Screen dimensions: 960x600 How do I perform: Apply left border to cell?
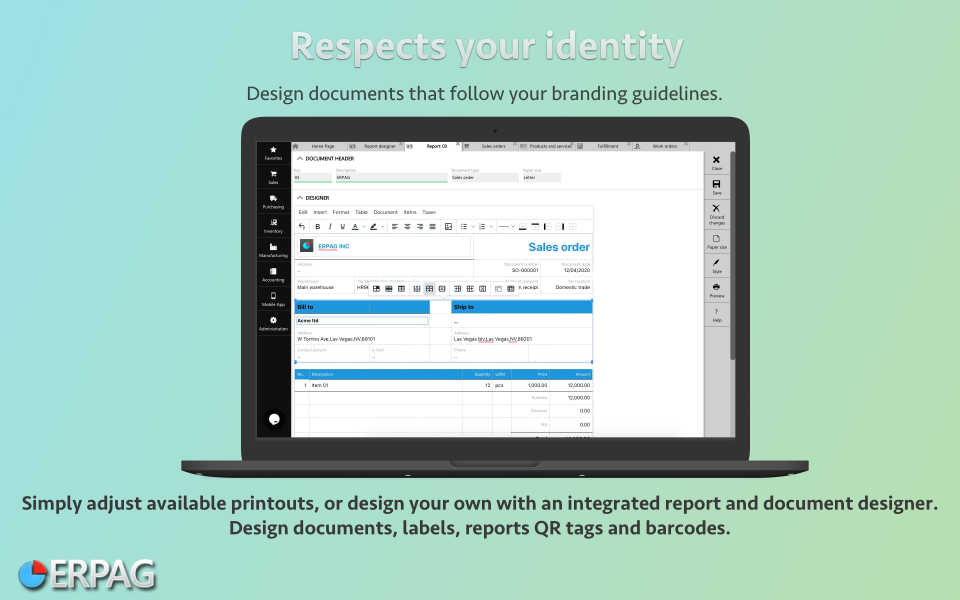547,227
